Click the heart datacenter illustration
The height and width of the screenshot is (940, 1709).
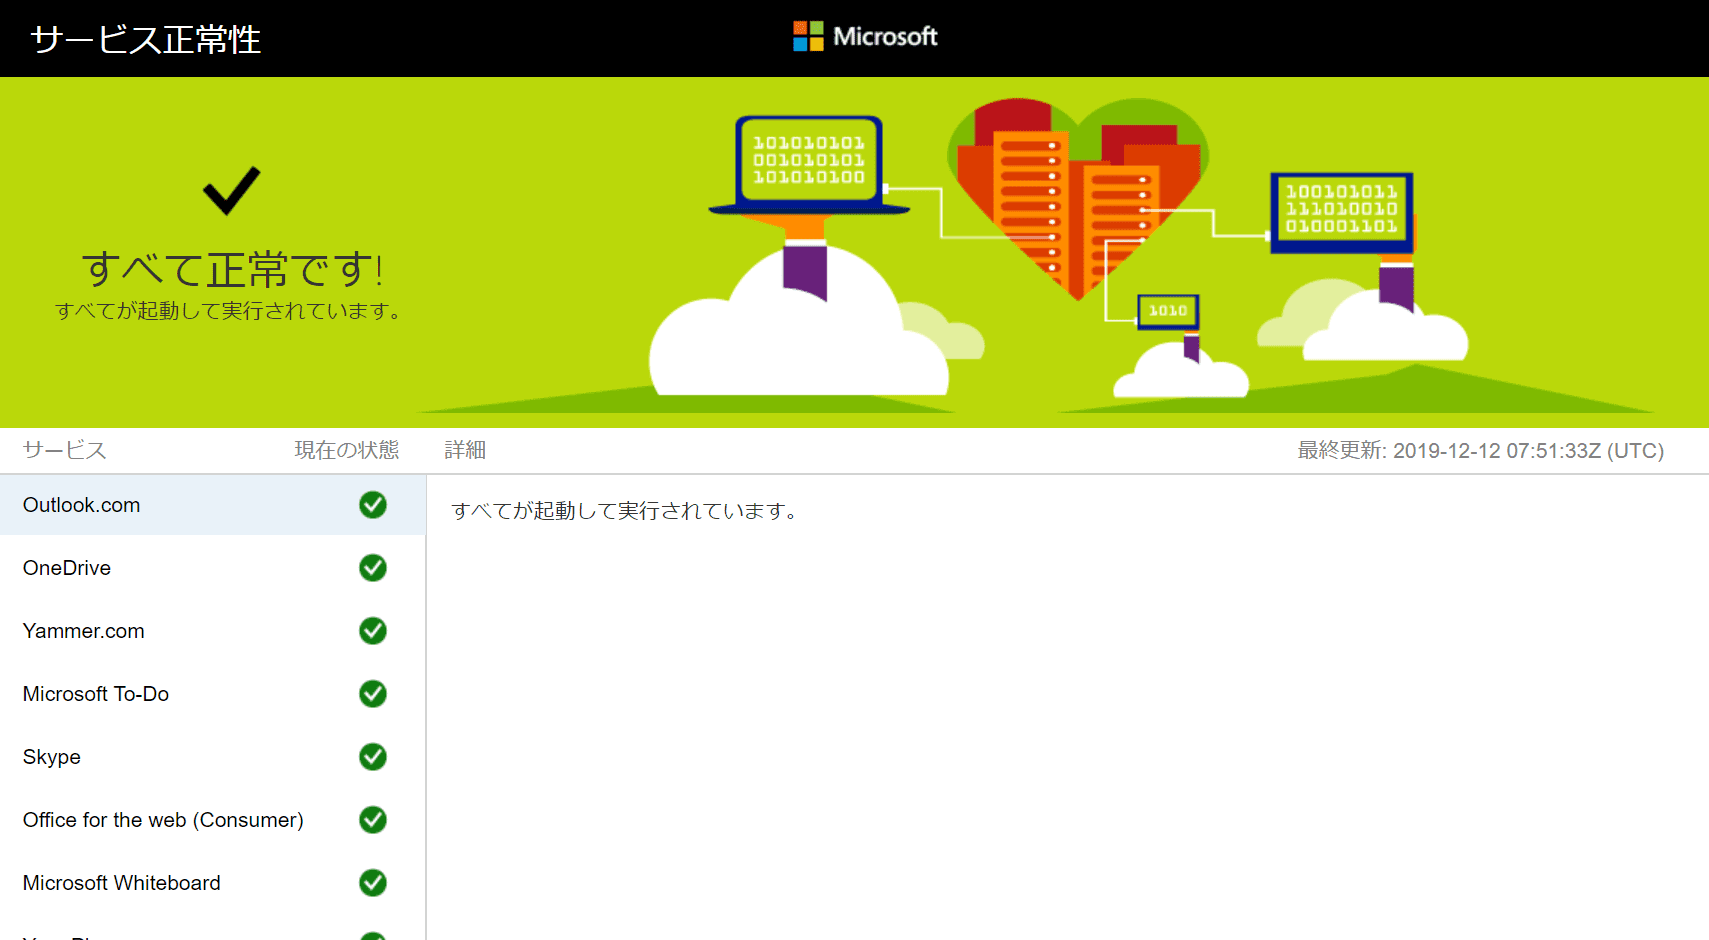[x=1078, y=198]
